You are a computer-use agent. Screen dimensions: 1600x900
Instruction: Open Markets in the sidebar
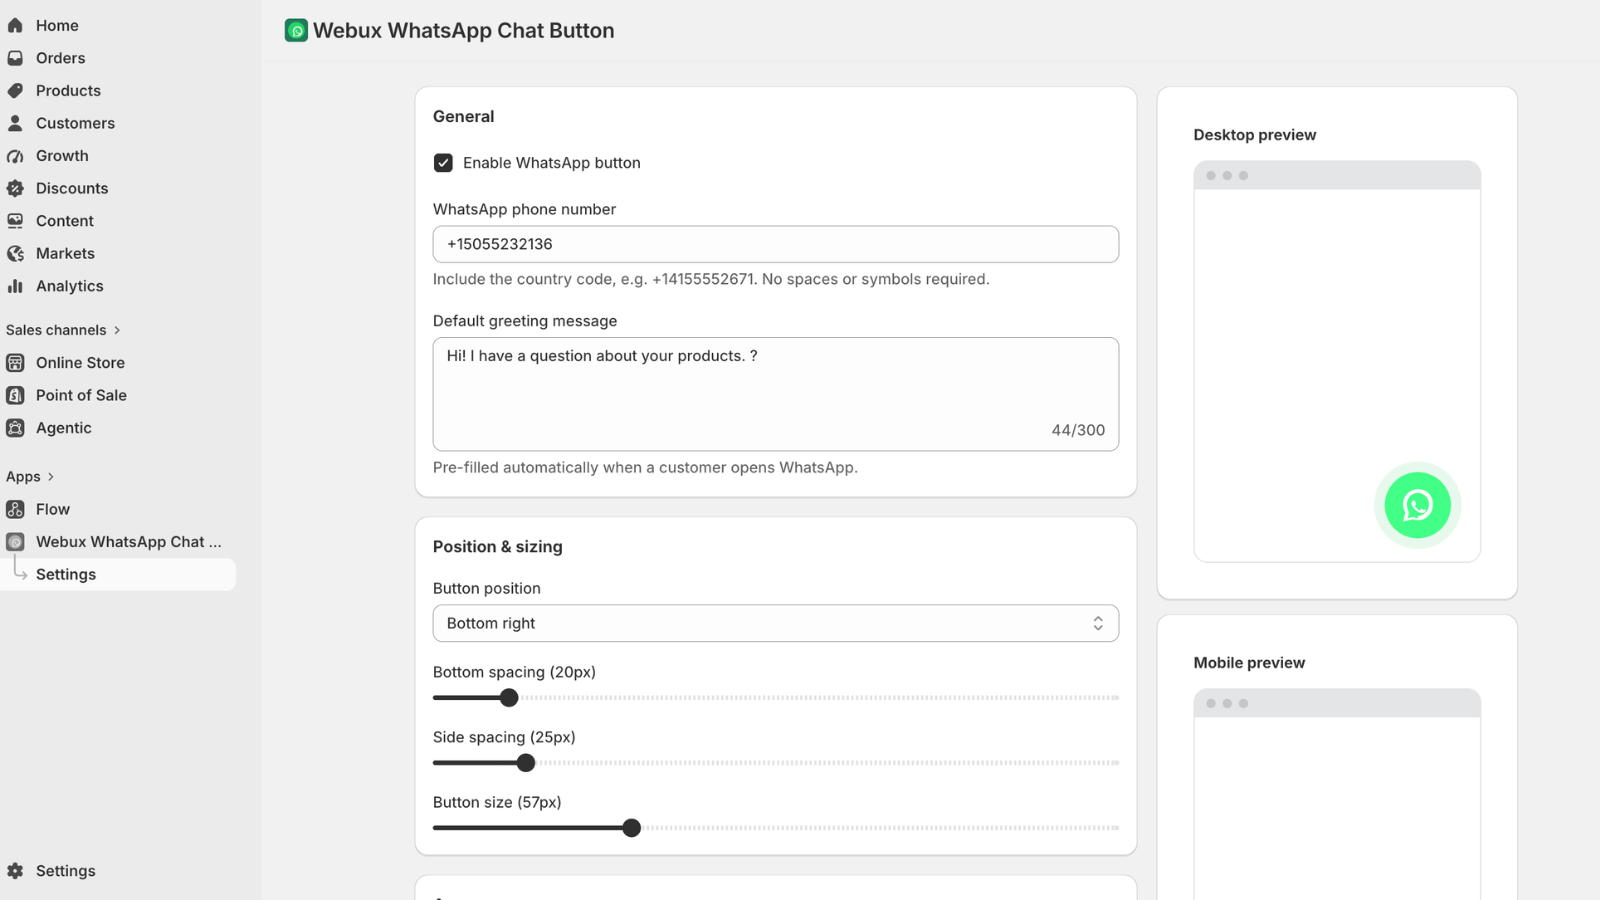pos(65,254)
